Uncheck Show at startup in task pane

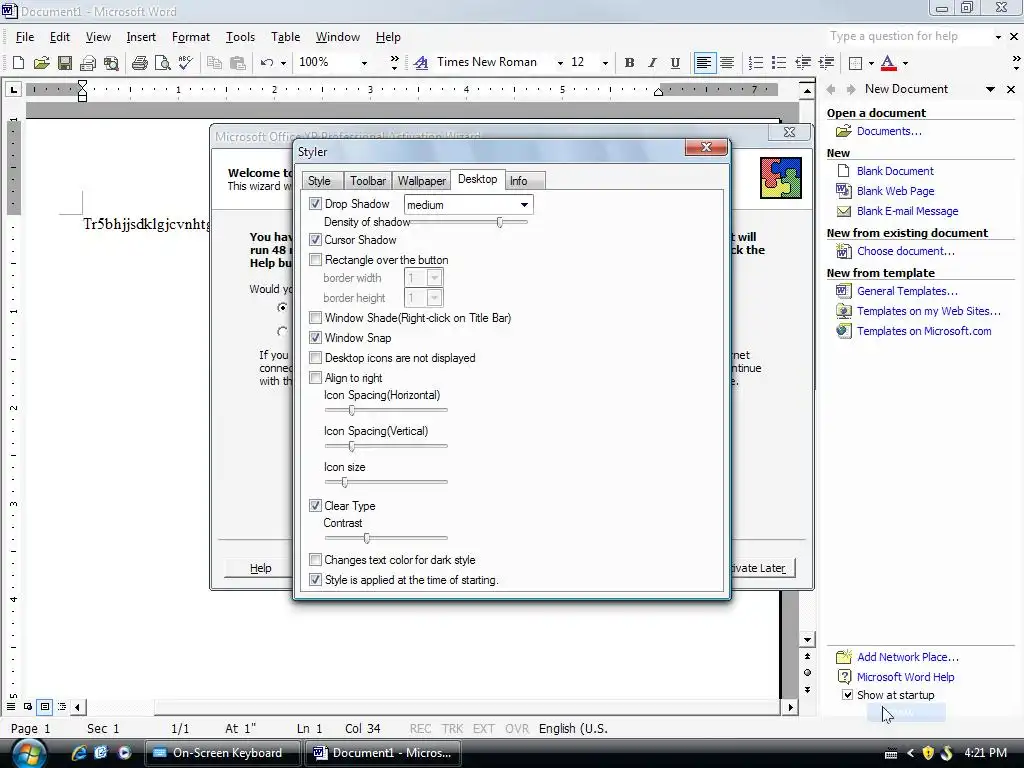(x=847, y=695)
